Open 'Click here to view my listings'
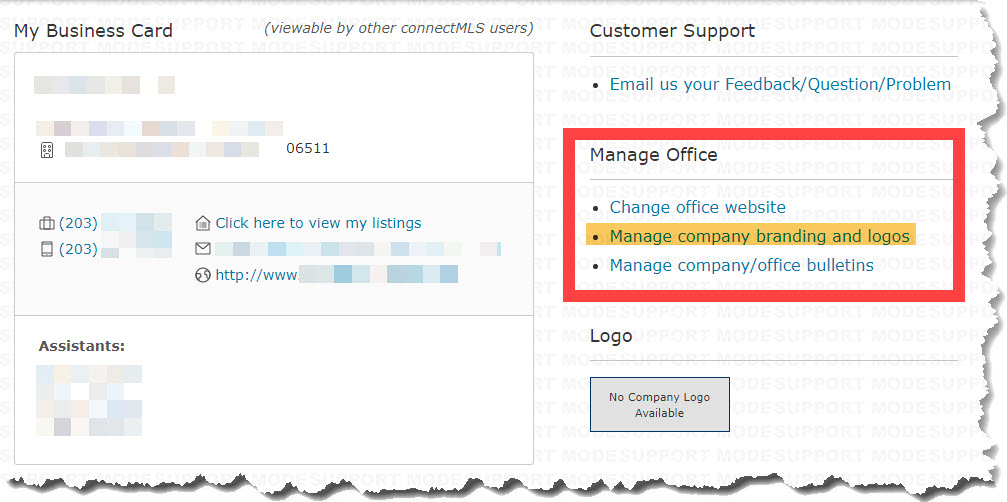The height and width of the screenshot is (502, 1007). [x=319, y=223]
